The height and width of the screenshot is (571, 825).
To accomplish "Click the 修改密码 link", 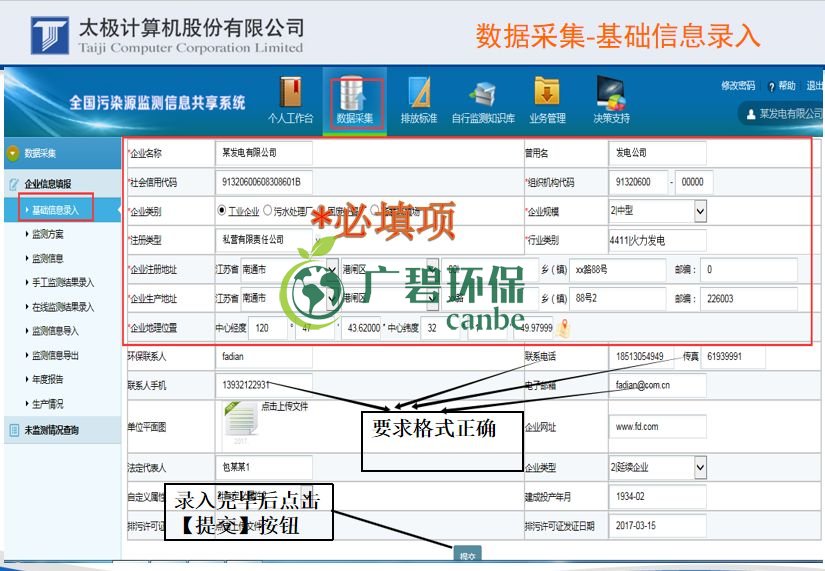I will [738, 86].
